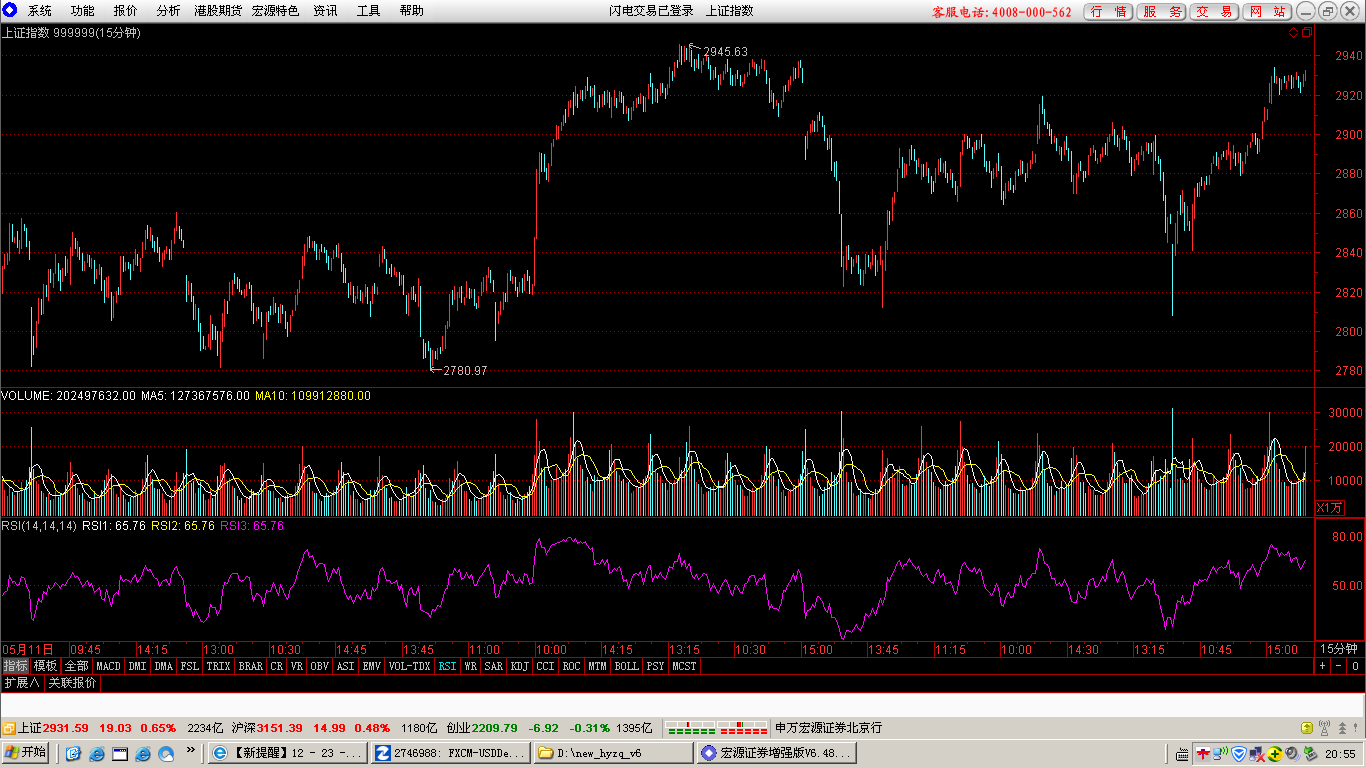Open the 功能 menu
Image resolution: width=1366 pixels, height=768 pixels.
pyautogui.click(x=83, y=11)
